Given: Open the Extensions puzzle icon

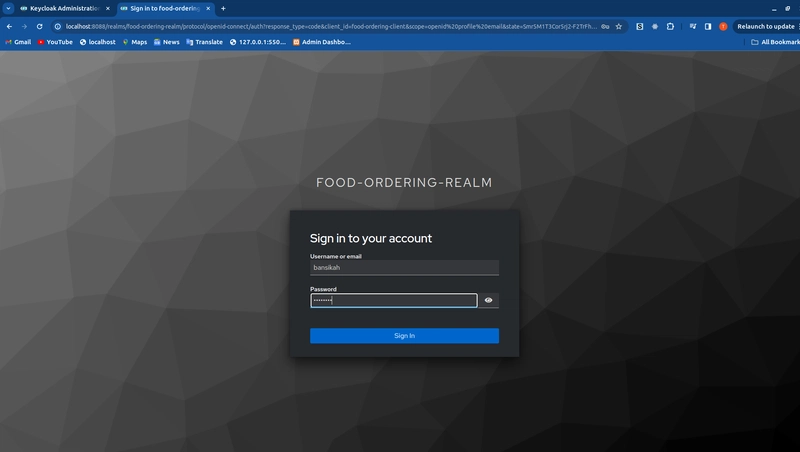Looking at the screenshot, I should [x=670, y=27].
